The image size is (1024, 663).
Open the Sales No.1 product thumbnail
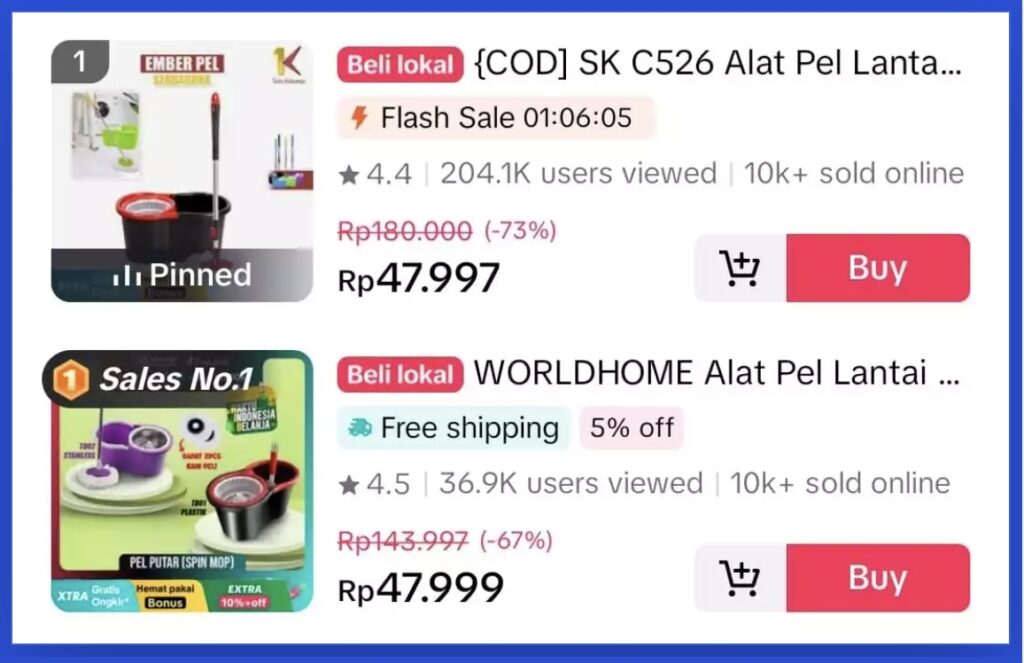pyautogui.click(x=182, y=481)
